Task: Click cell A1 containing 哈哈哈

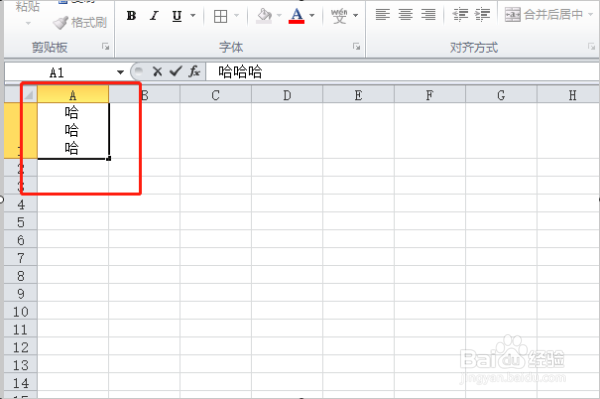Action: point(73,130)
